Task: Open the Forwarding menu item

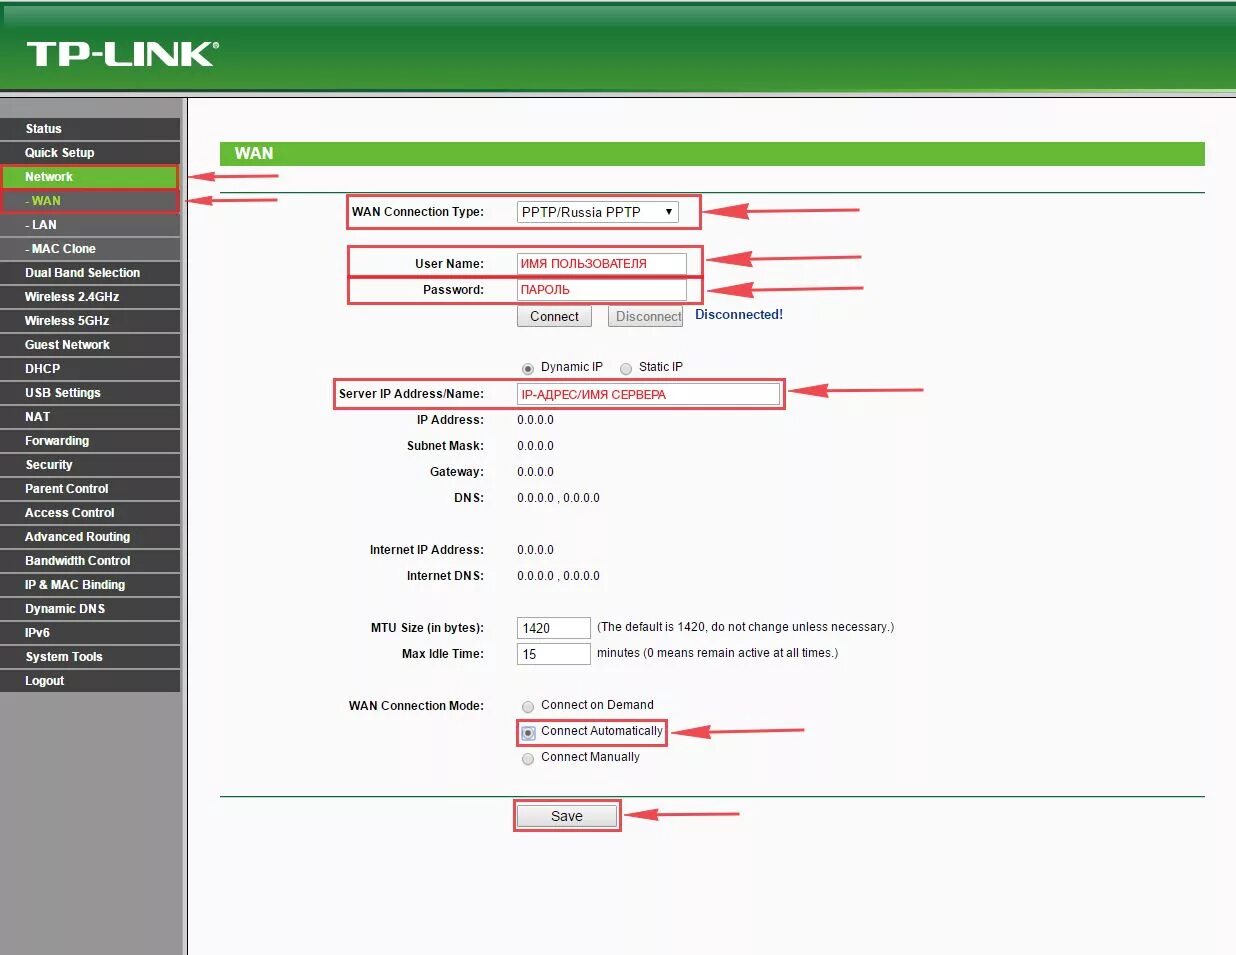Action: coord(90,441)
